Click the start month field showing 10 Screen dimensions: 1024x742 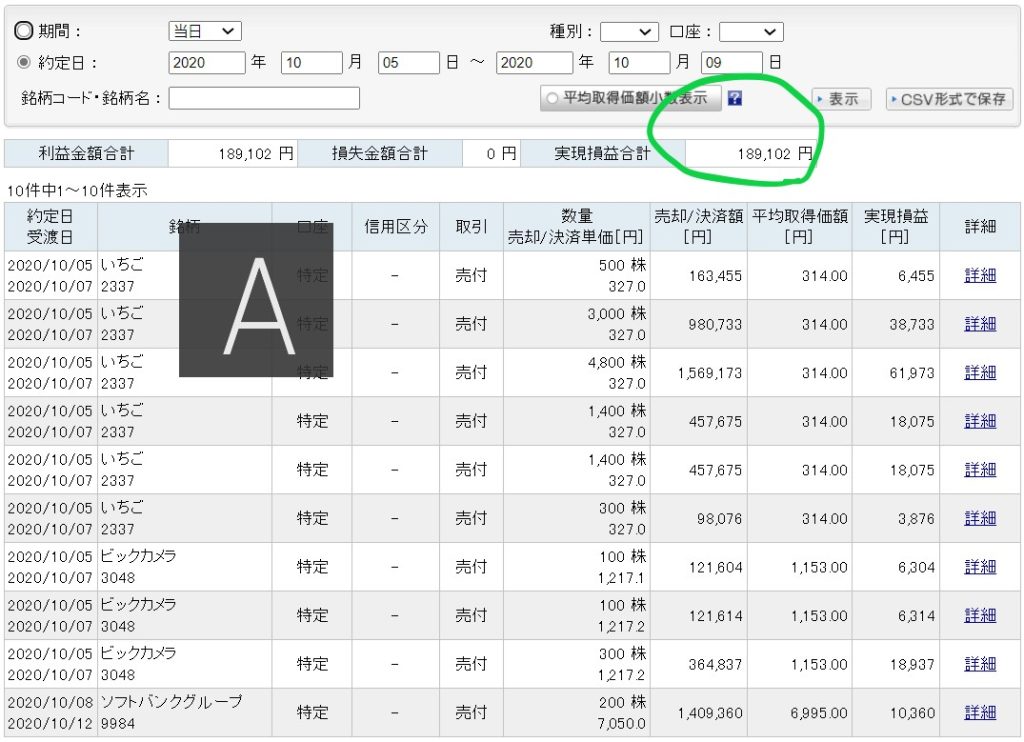click(312, 63)
